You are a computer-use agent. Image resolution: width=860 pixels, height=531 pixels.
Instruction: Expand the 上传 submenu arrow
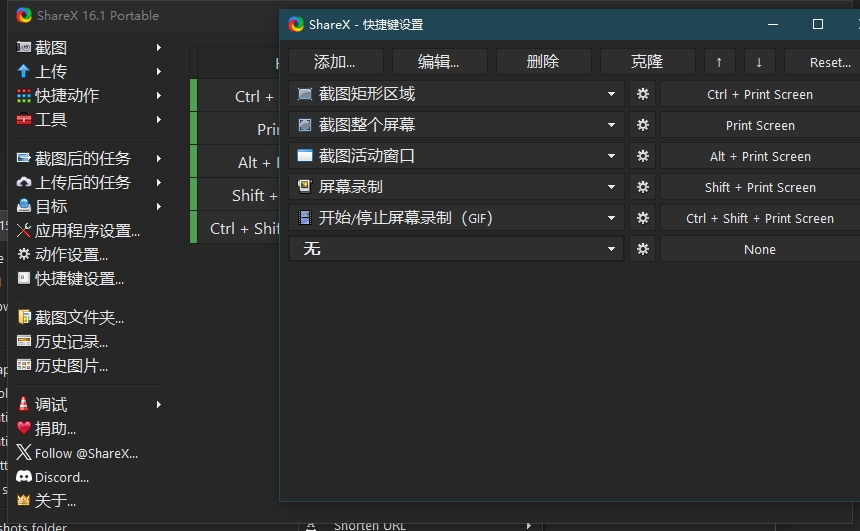pos(159,71)
